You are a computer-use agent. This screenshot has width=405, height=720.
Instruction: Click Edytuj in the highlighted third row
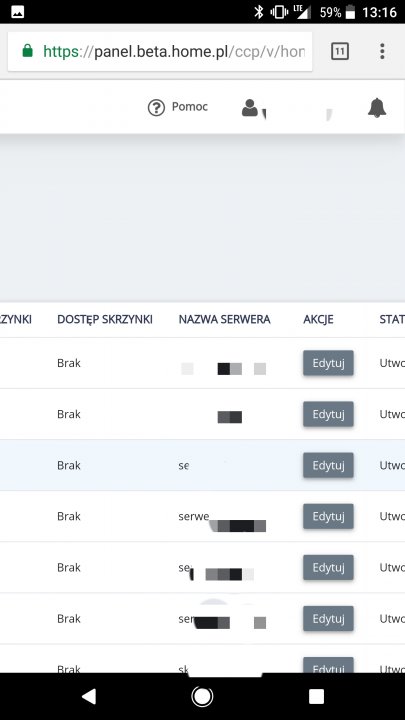pos(328,465)
